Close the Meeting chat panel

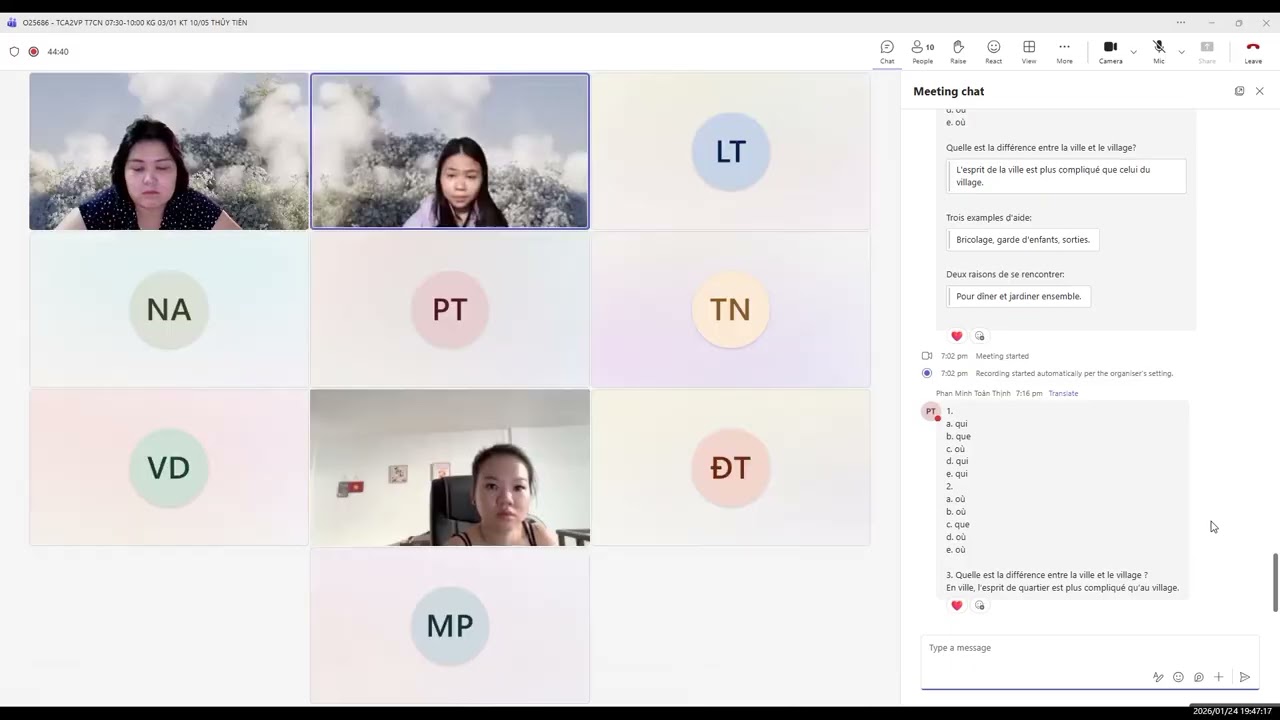click(x=1259, y=91)
